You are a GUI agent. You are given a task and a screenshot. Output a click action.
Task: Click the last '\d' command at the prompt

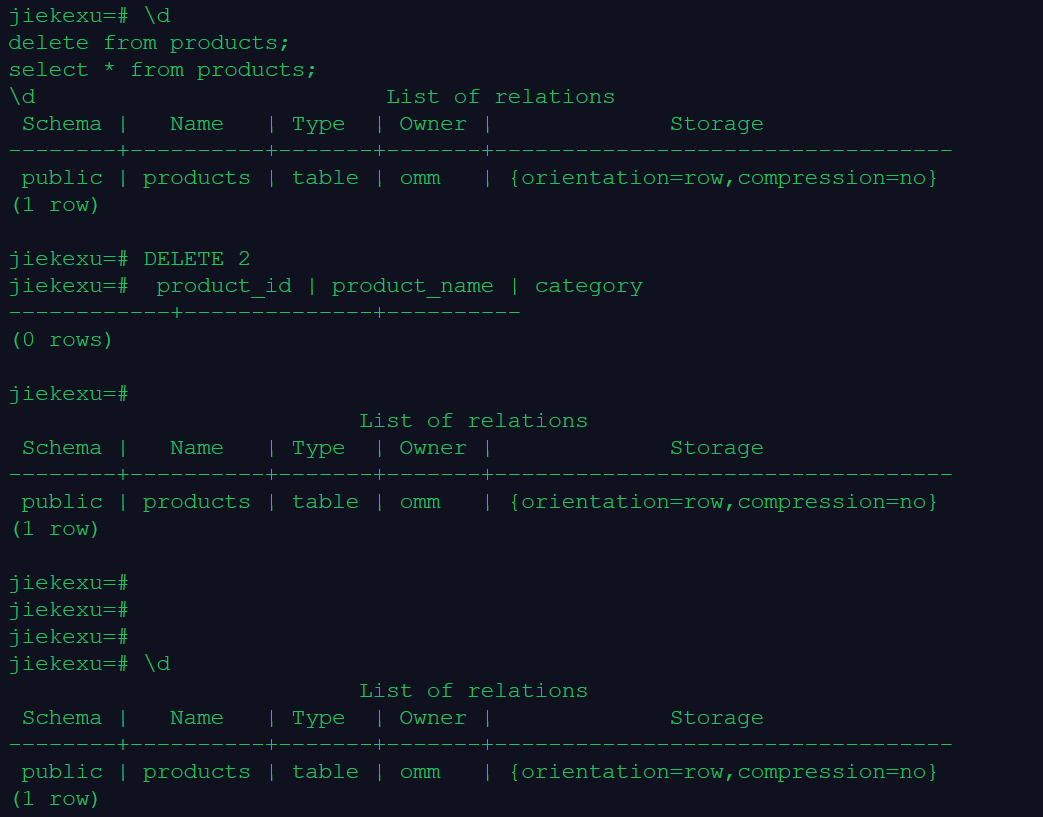coord(157,664)
